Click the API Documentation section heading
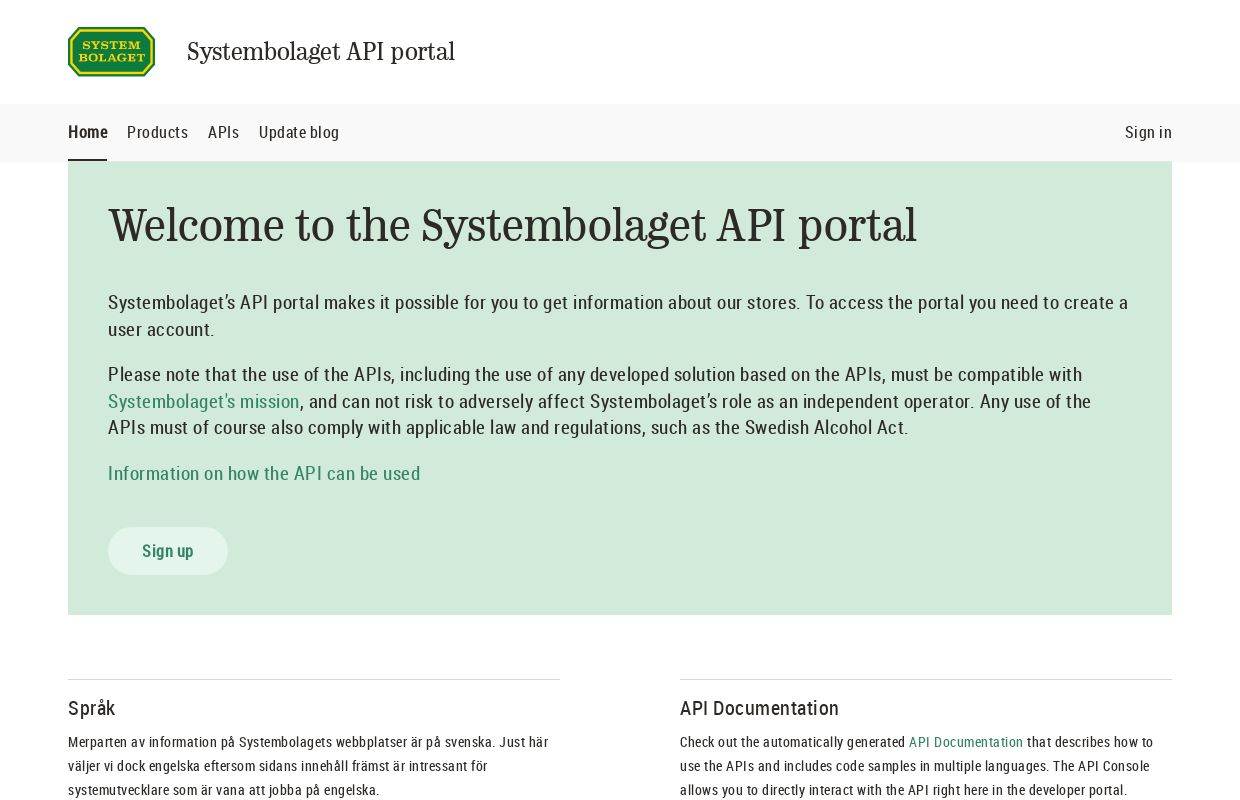Viewport: 1240px width, 800px height. [759, 708]
